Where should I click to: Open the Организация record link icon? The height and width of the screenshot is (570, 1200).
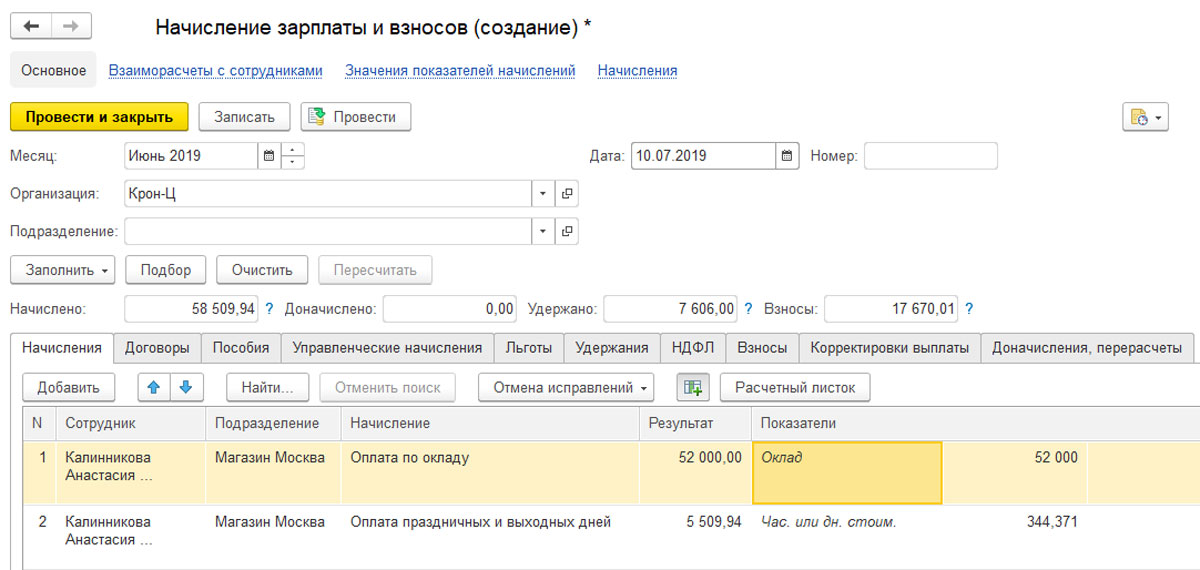(567, 194)
